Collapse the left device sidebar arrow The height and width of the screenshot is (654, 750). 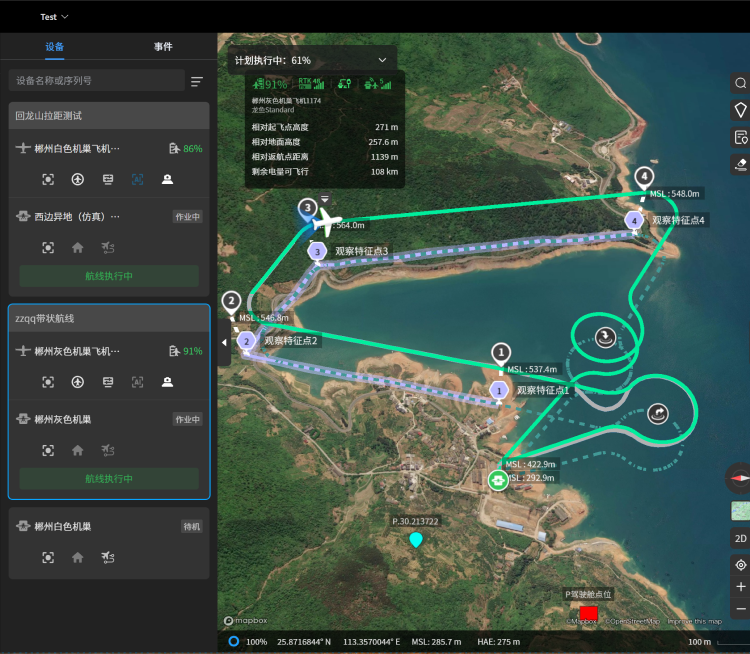(x=224, y=342)
